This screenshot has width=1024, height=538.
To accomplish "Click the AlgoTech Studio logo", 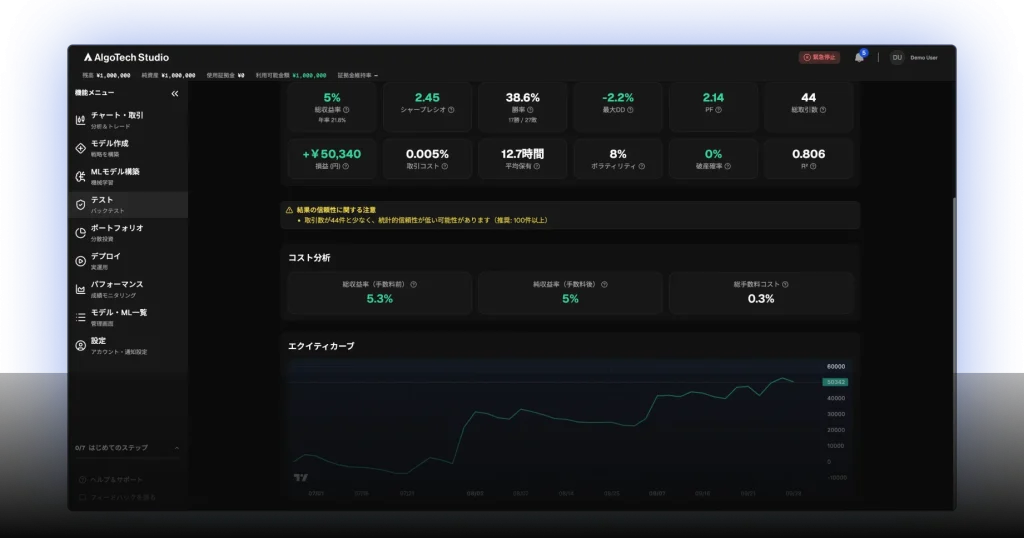I will pos(126,57).
